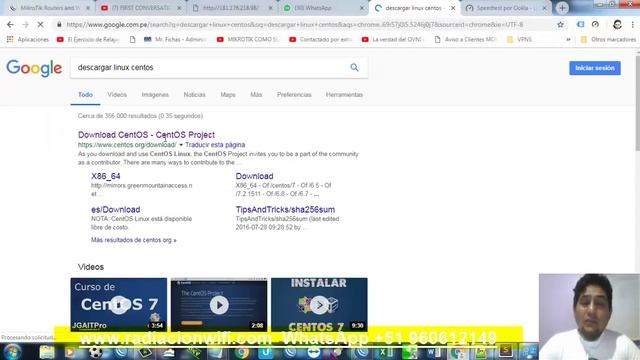The width and height of the screenshot is (640, 360).
Task: Stop page loading with the X button
Action: pyautogui.click(x=40, y=24)
